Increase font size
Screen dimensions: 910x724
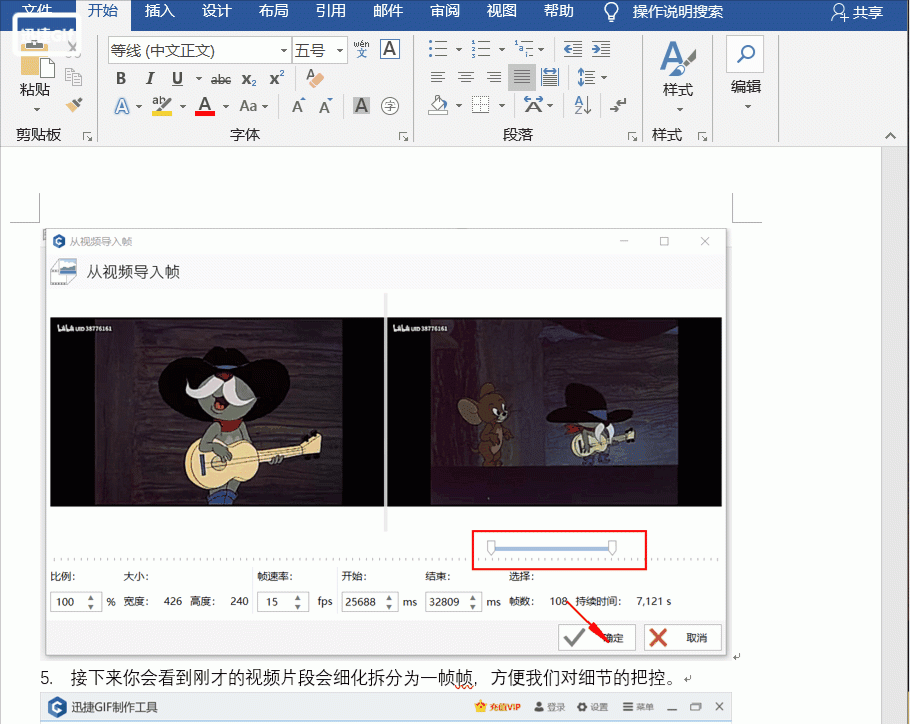click(298, 106)
